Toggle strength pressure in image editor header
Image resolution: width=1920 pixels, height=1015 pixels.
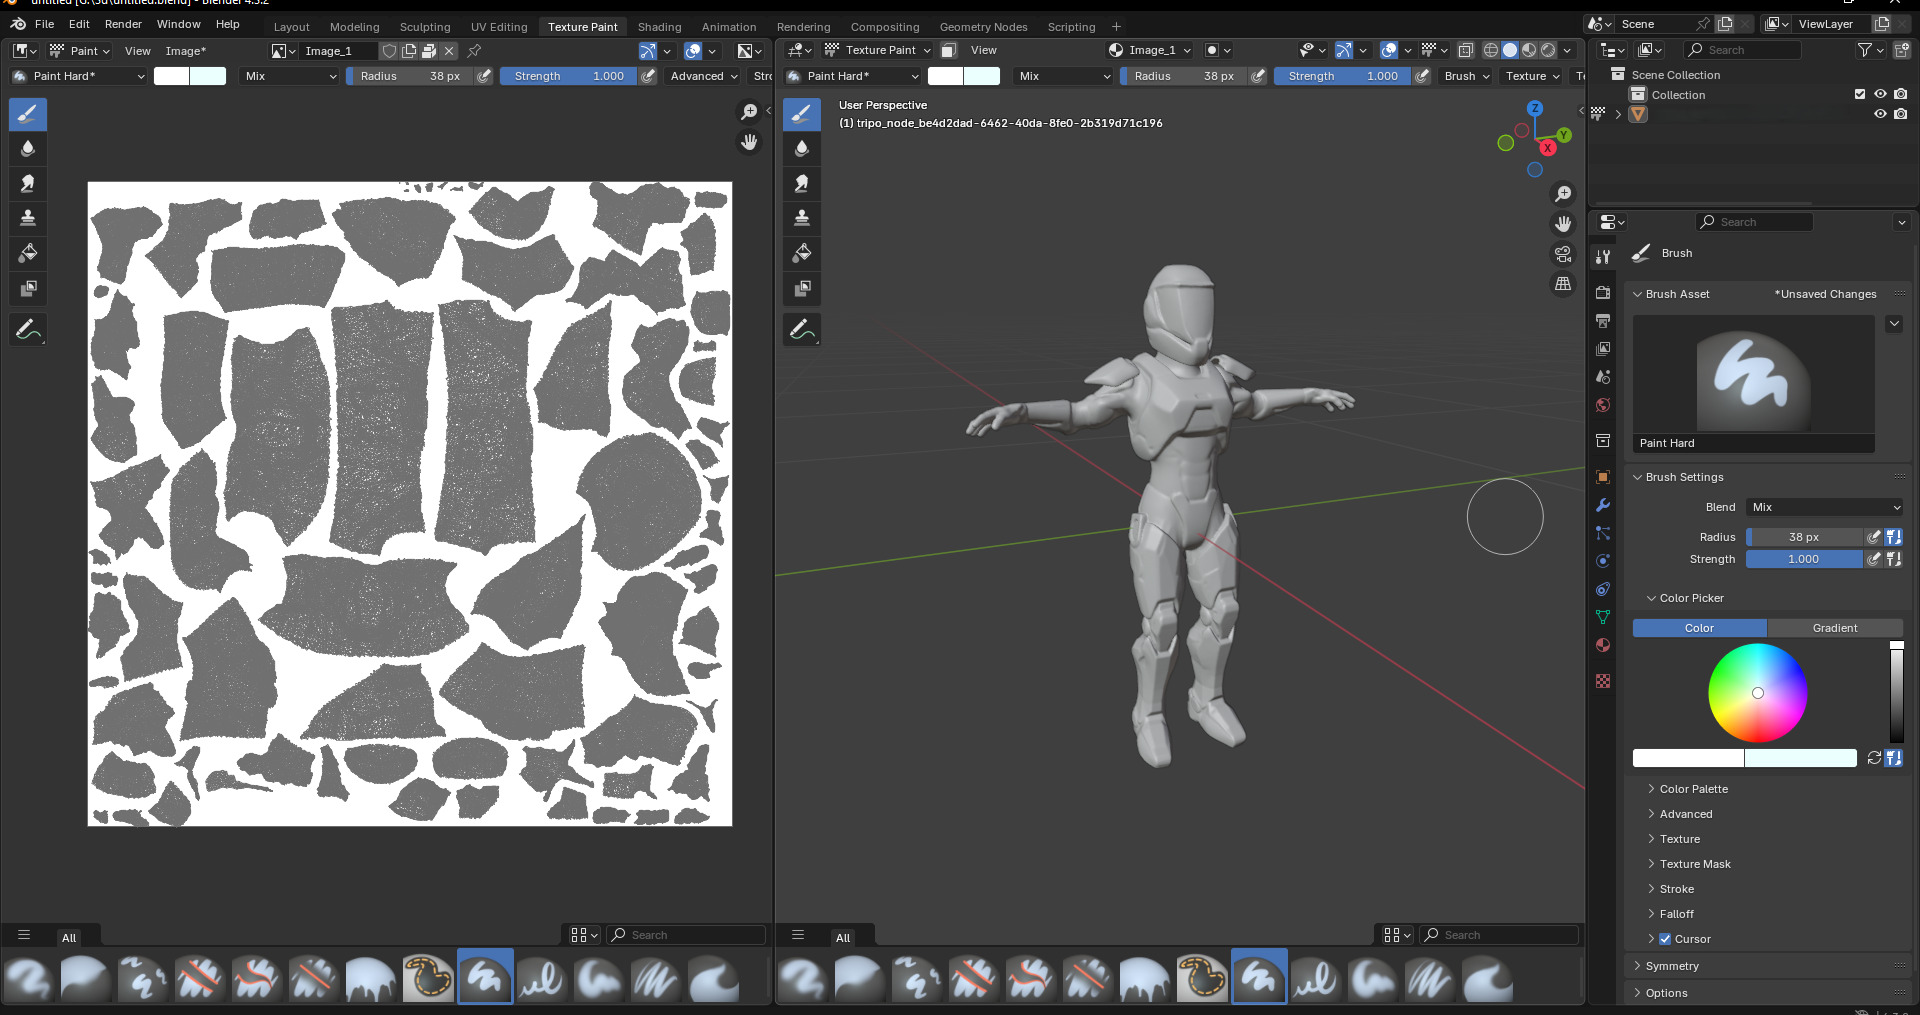[x=648, y=76]
